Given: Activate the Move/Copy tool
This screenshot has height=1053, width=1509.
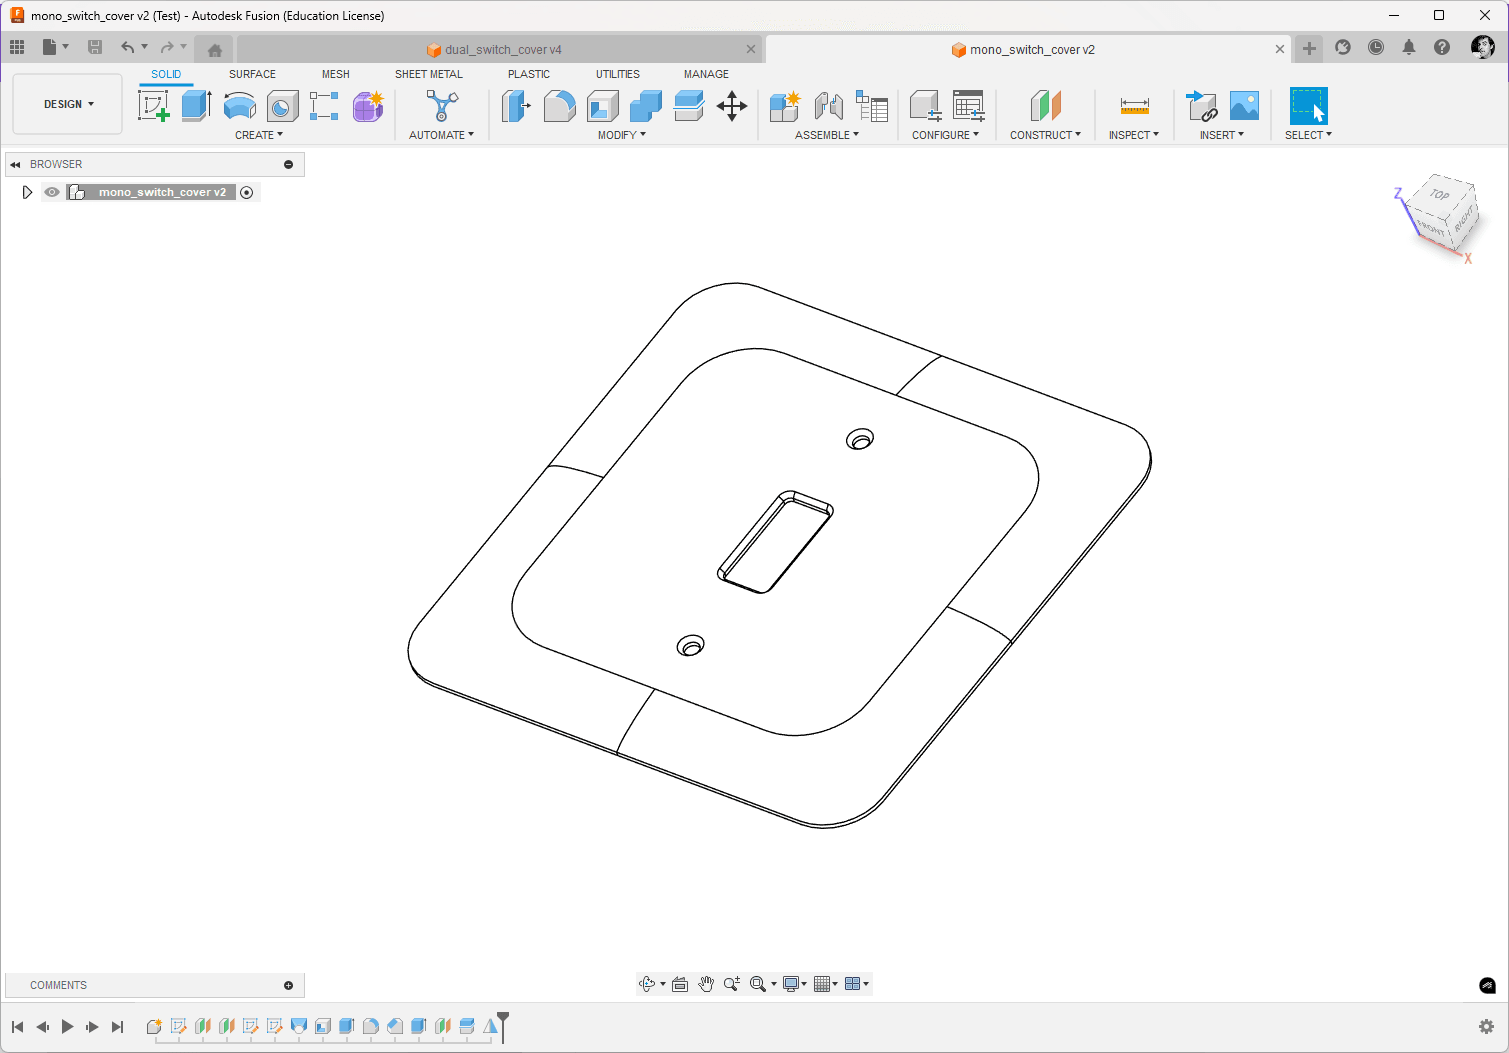Looking at the screenshot, I should (x=732, y=106).
